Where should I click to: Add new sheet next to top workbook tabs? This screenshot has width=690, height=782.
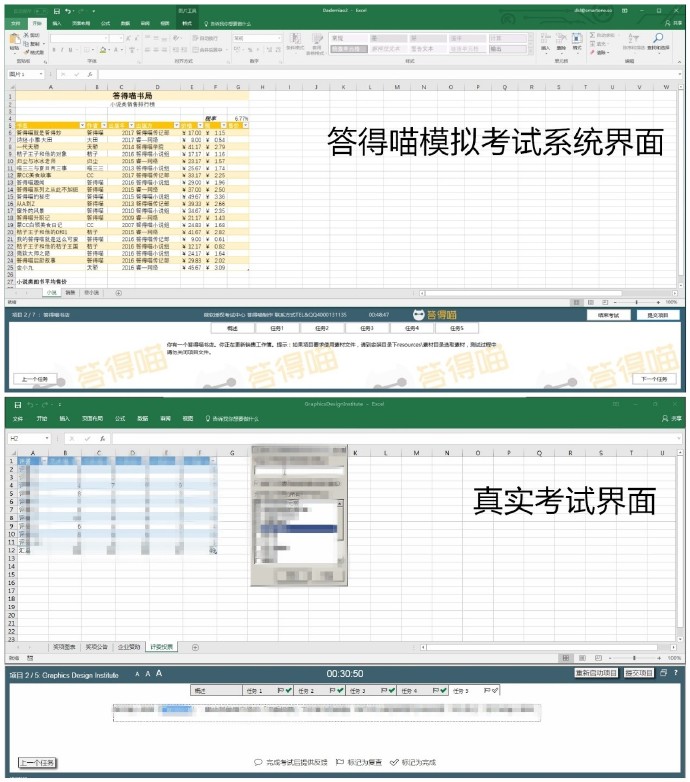click(119, 293)
